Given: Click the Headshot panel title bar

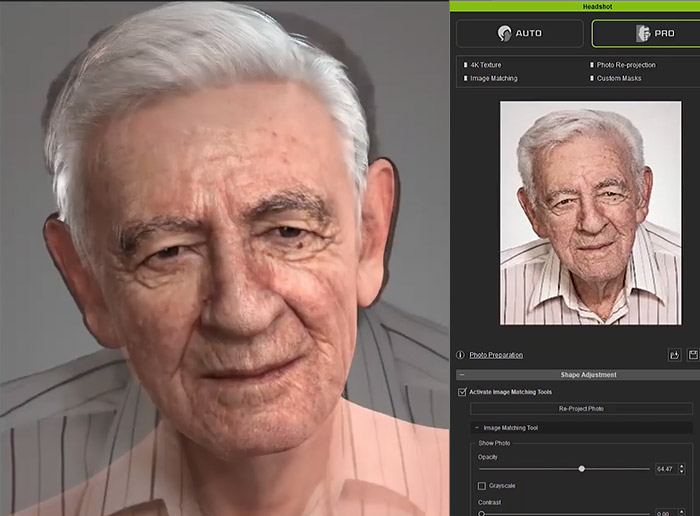Looking at the screenshot, I should pyautogui.click(x=575, y=6).
